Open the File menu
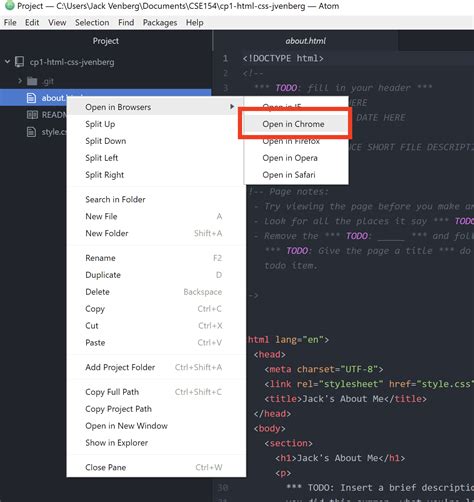The image size is (474, 502). coord(10,22)
